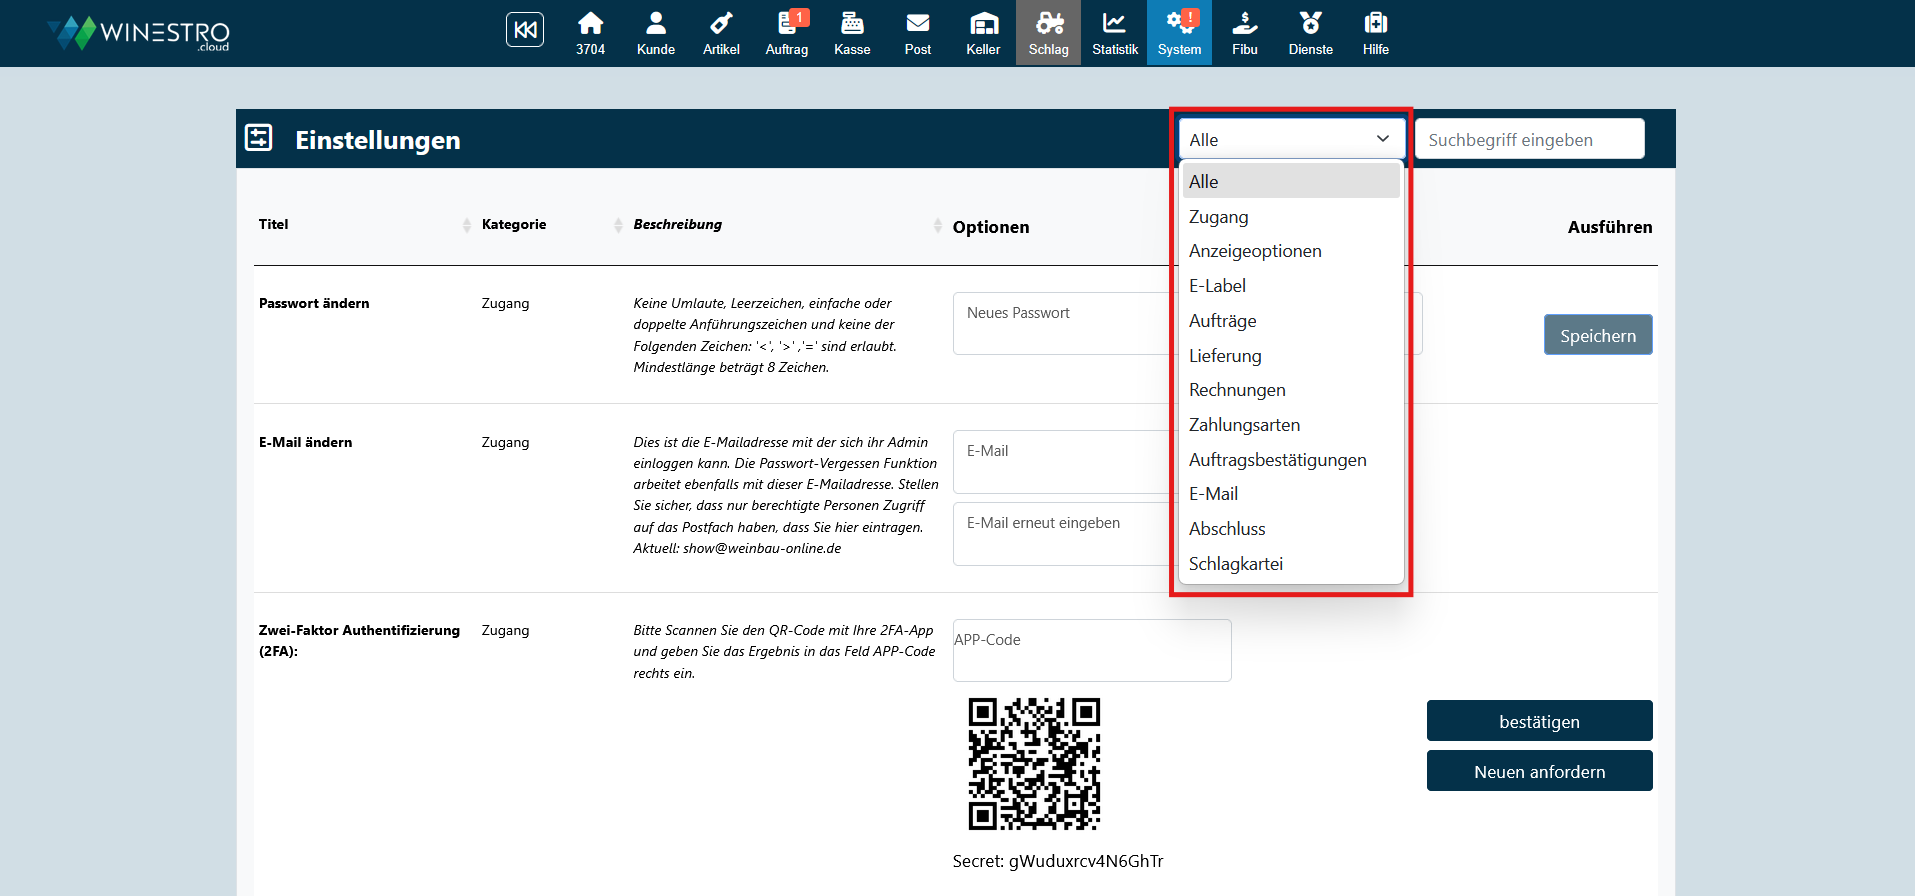Viewport: 1915px width, 896px height.
Task: Select Zugang from the category list
Action: 1218,217
